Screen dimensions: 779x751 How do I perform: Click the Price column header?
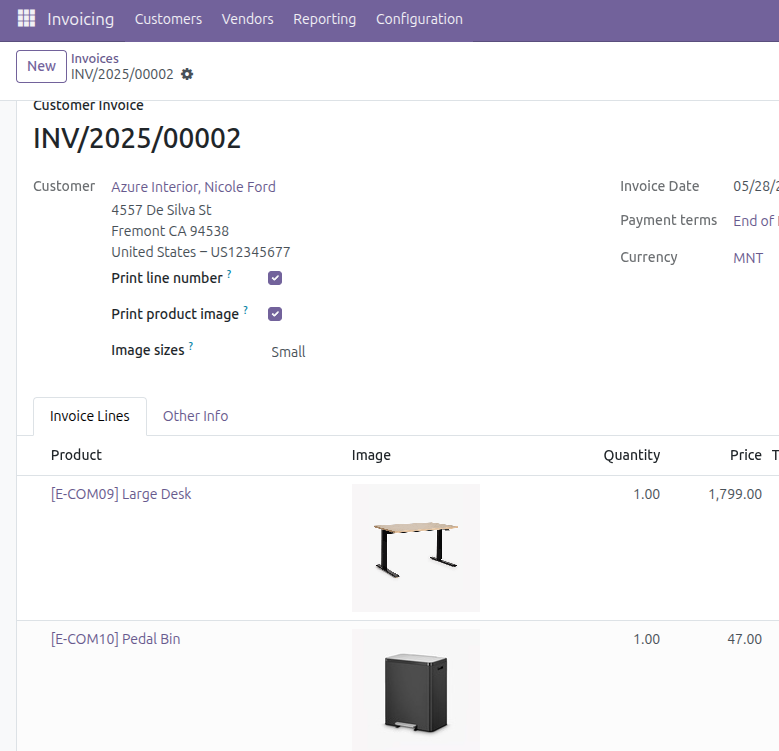(x=746, y=455)
